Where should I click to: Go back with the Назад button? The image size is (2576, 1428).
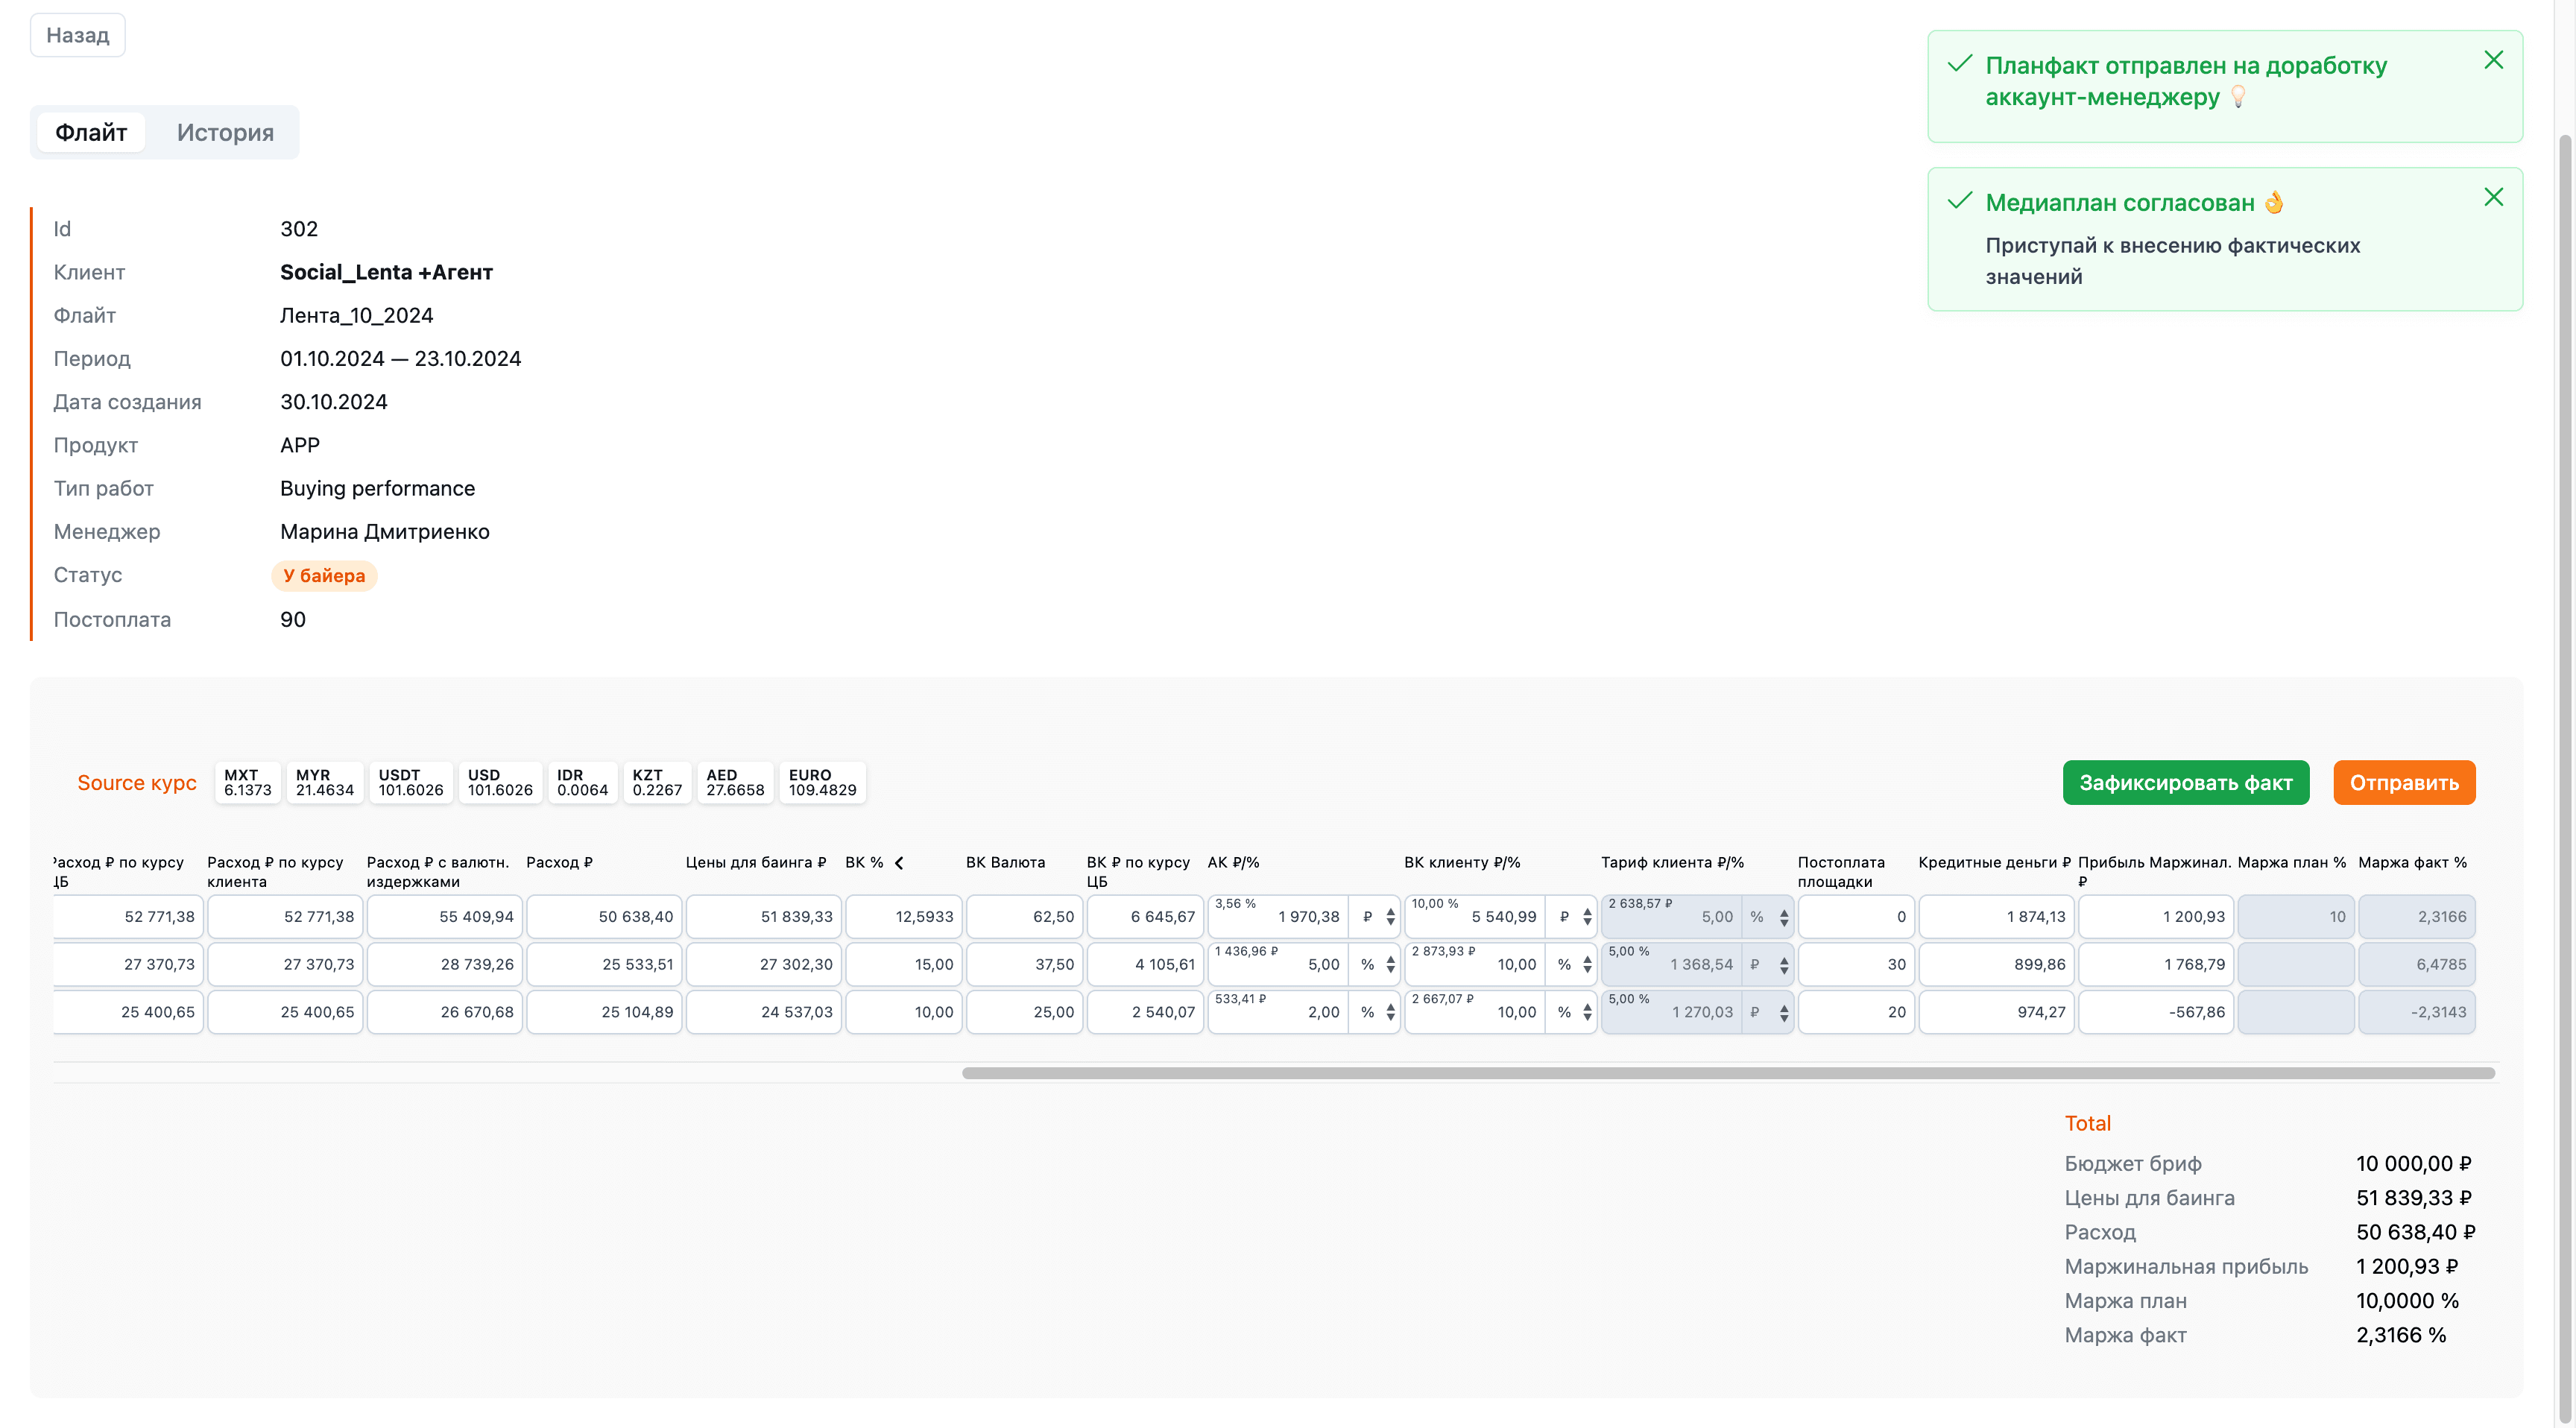click(77, 35)
